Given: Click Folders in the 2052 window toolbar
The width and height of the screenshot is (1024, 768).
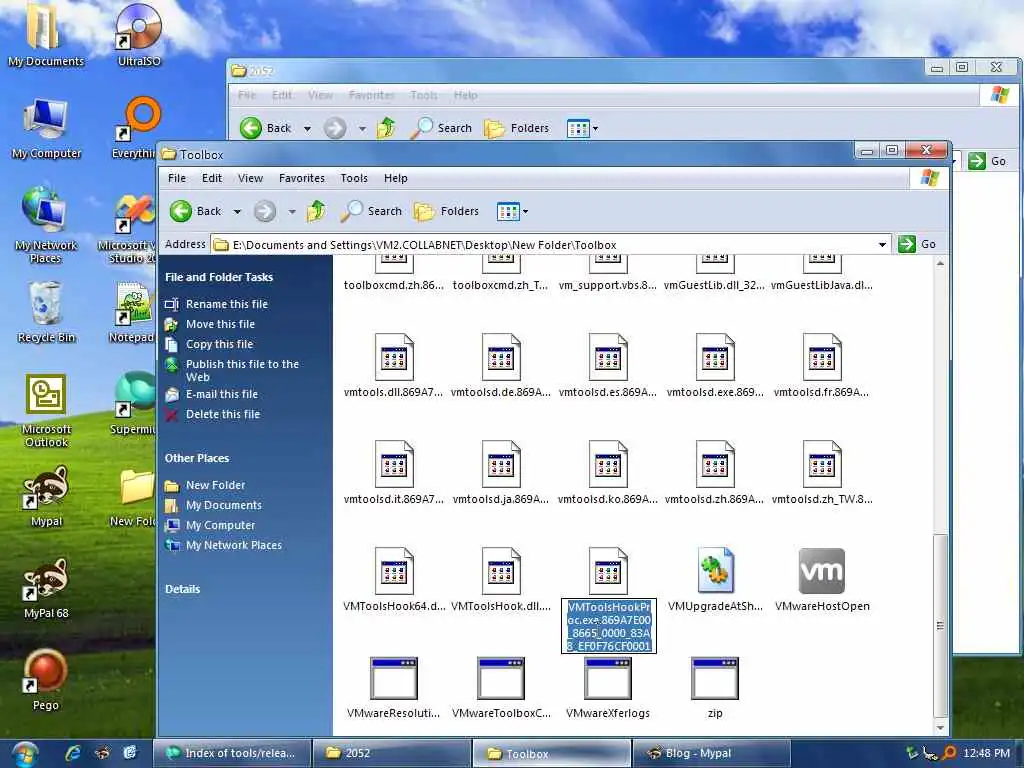Looking at the screenshot, I should [x=517, y=128].
